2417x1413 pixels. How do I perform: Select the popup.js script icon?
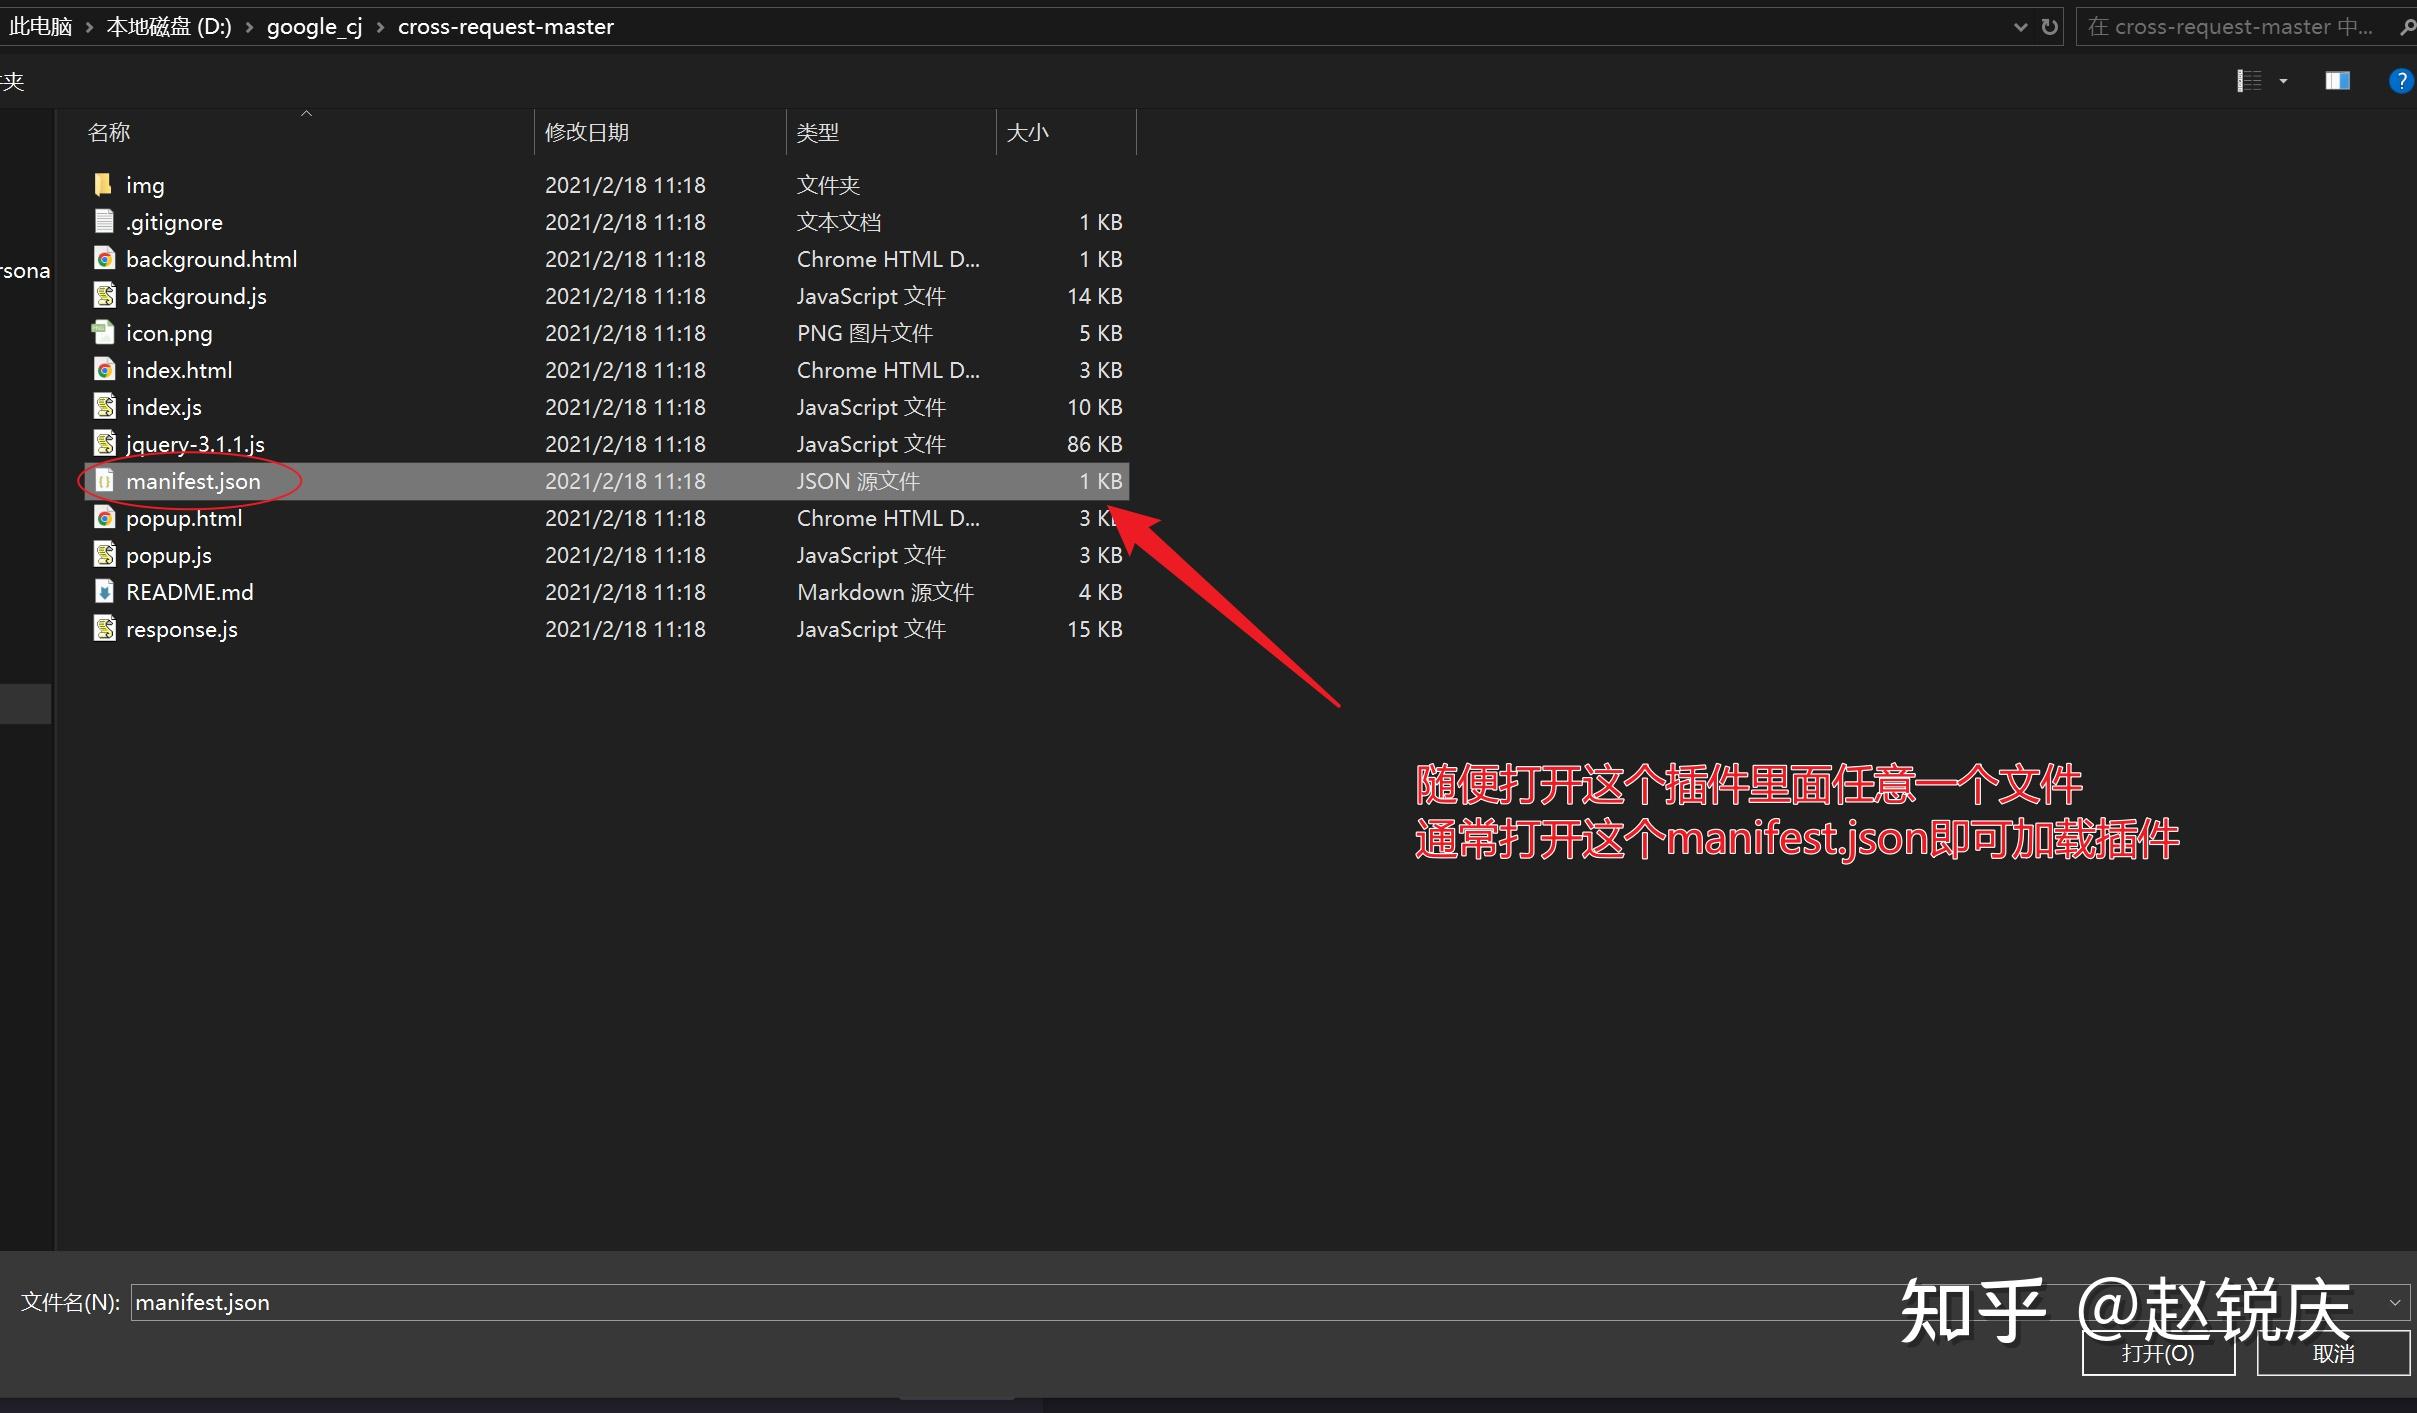[104, 554]
